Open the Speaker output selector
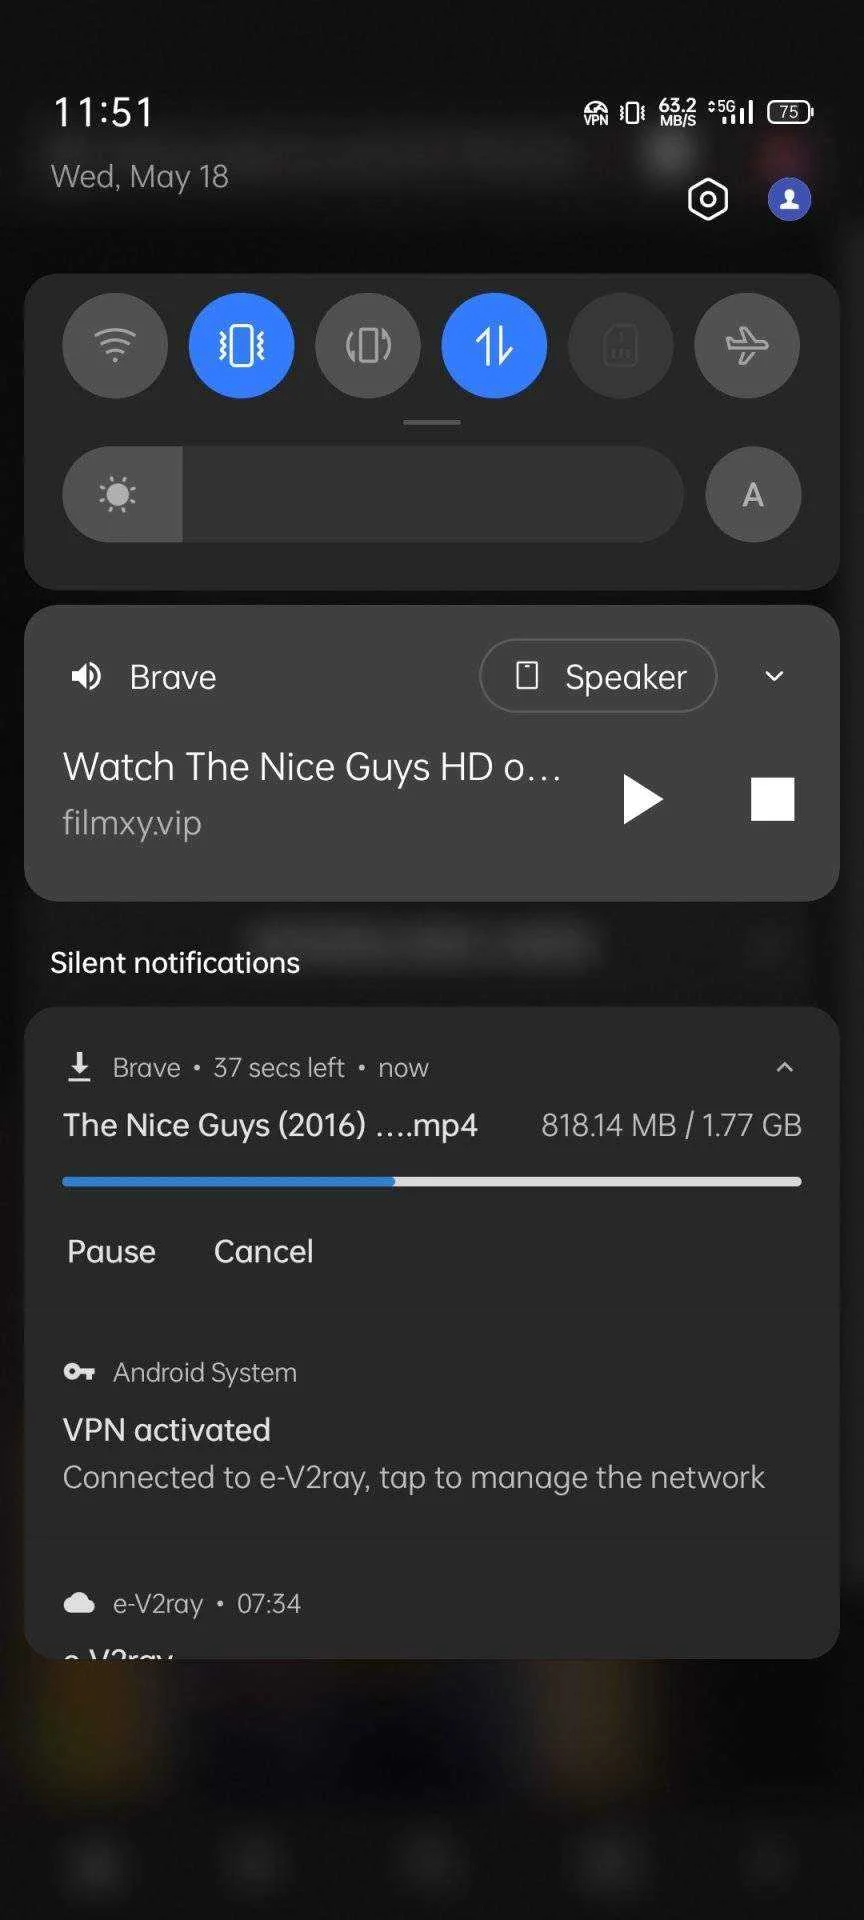 [598, 676]
